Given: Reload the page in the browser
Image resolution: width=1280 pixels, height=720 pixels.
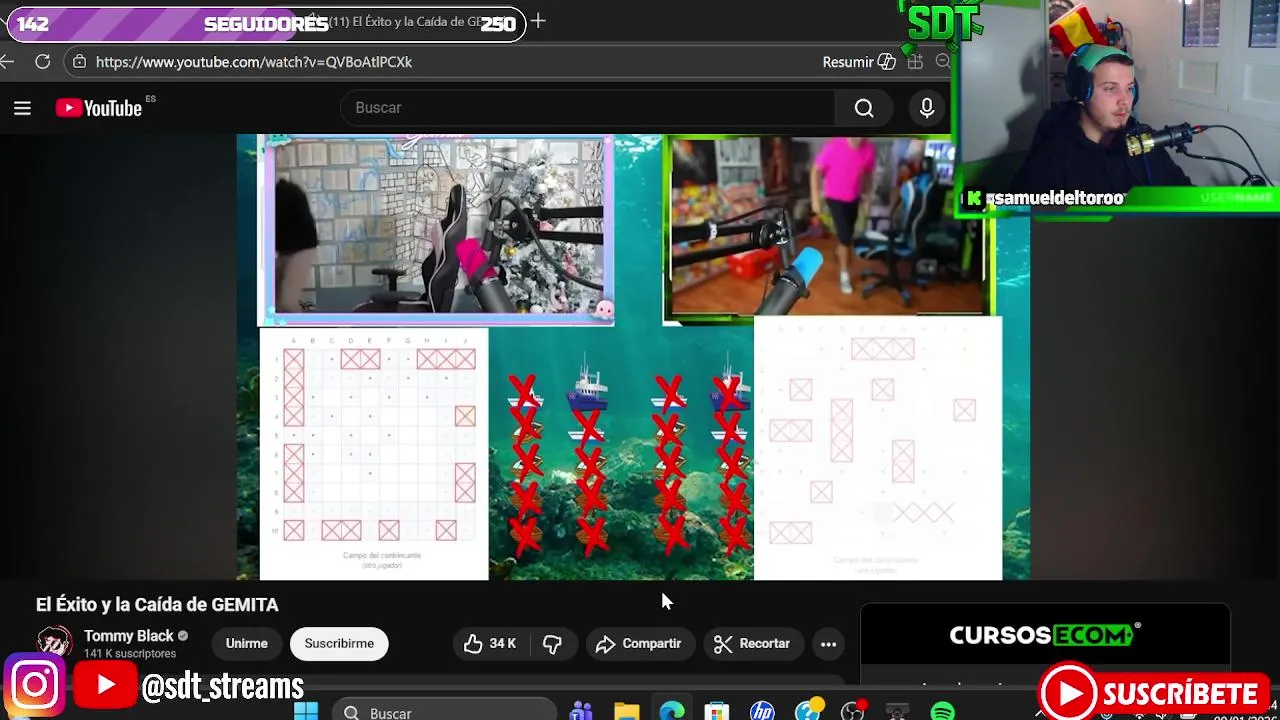Looking at the screenshot, I should point(42,62).
